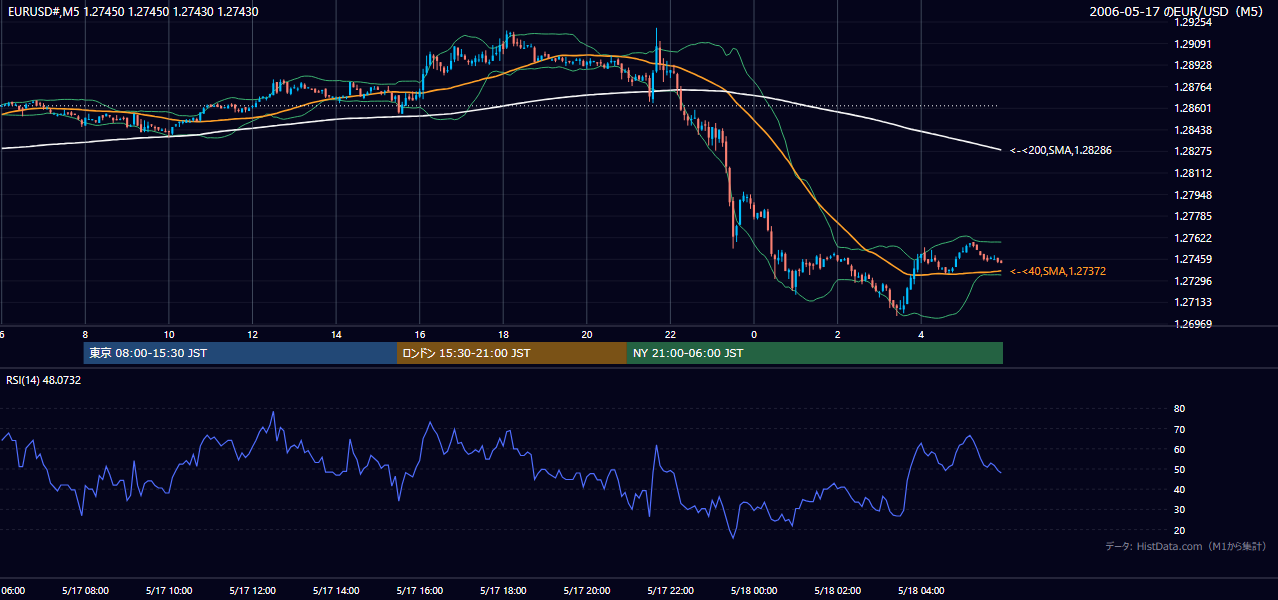Click hour 16 on the price chart time axis
1278x600 pixels.
click(420, 334)
